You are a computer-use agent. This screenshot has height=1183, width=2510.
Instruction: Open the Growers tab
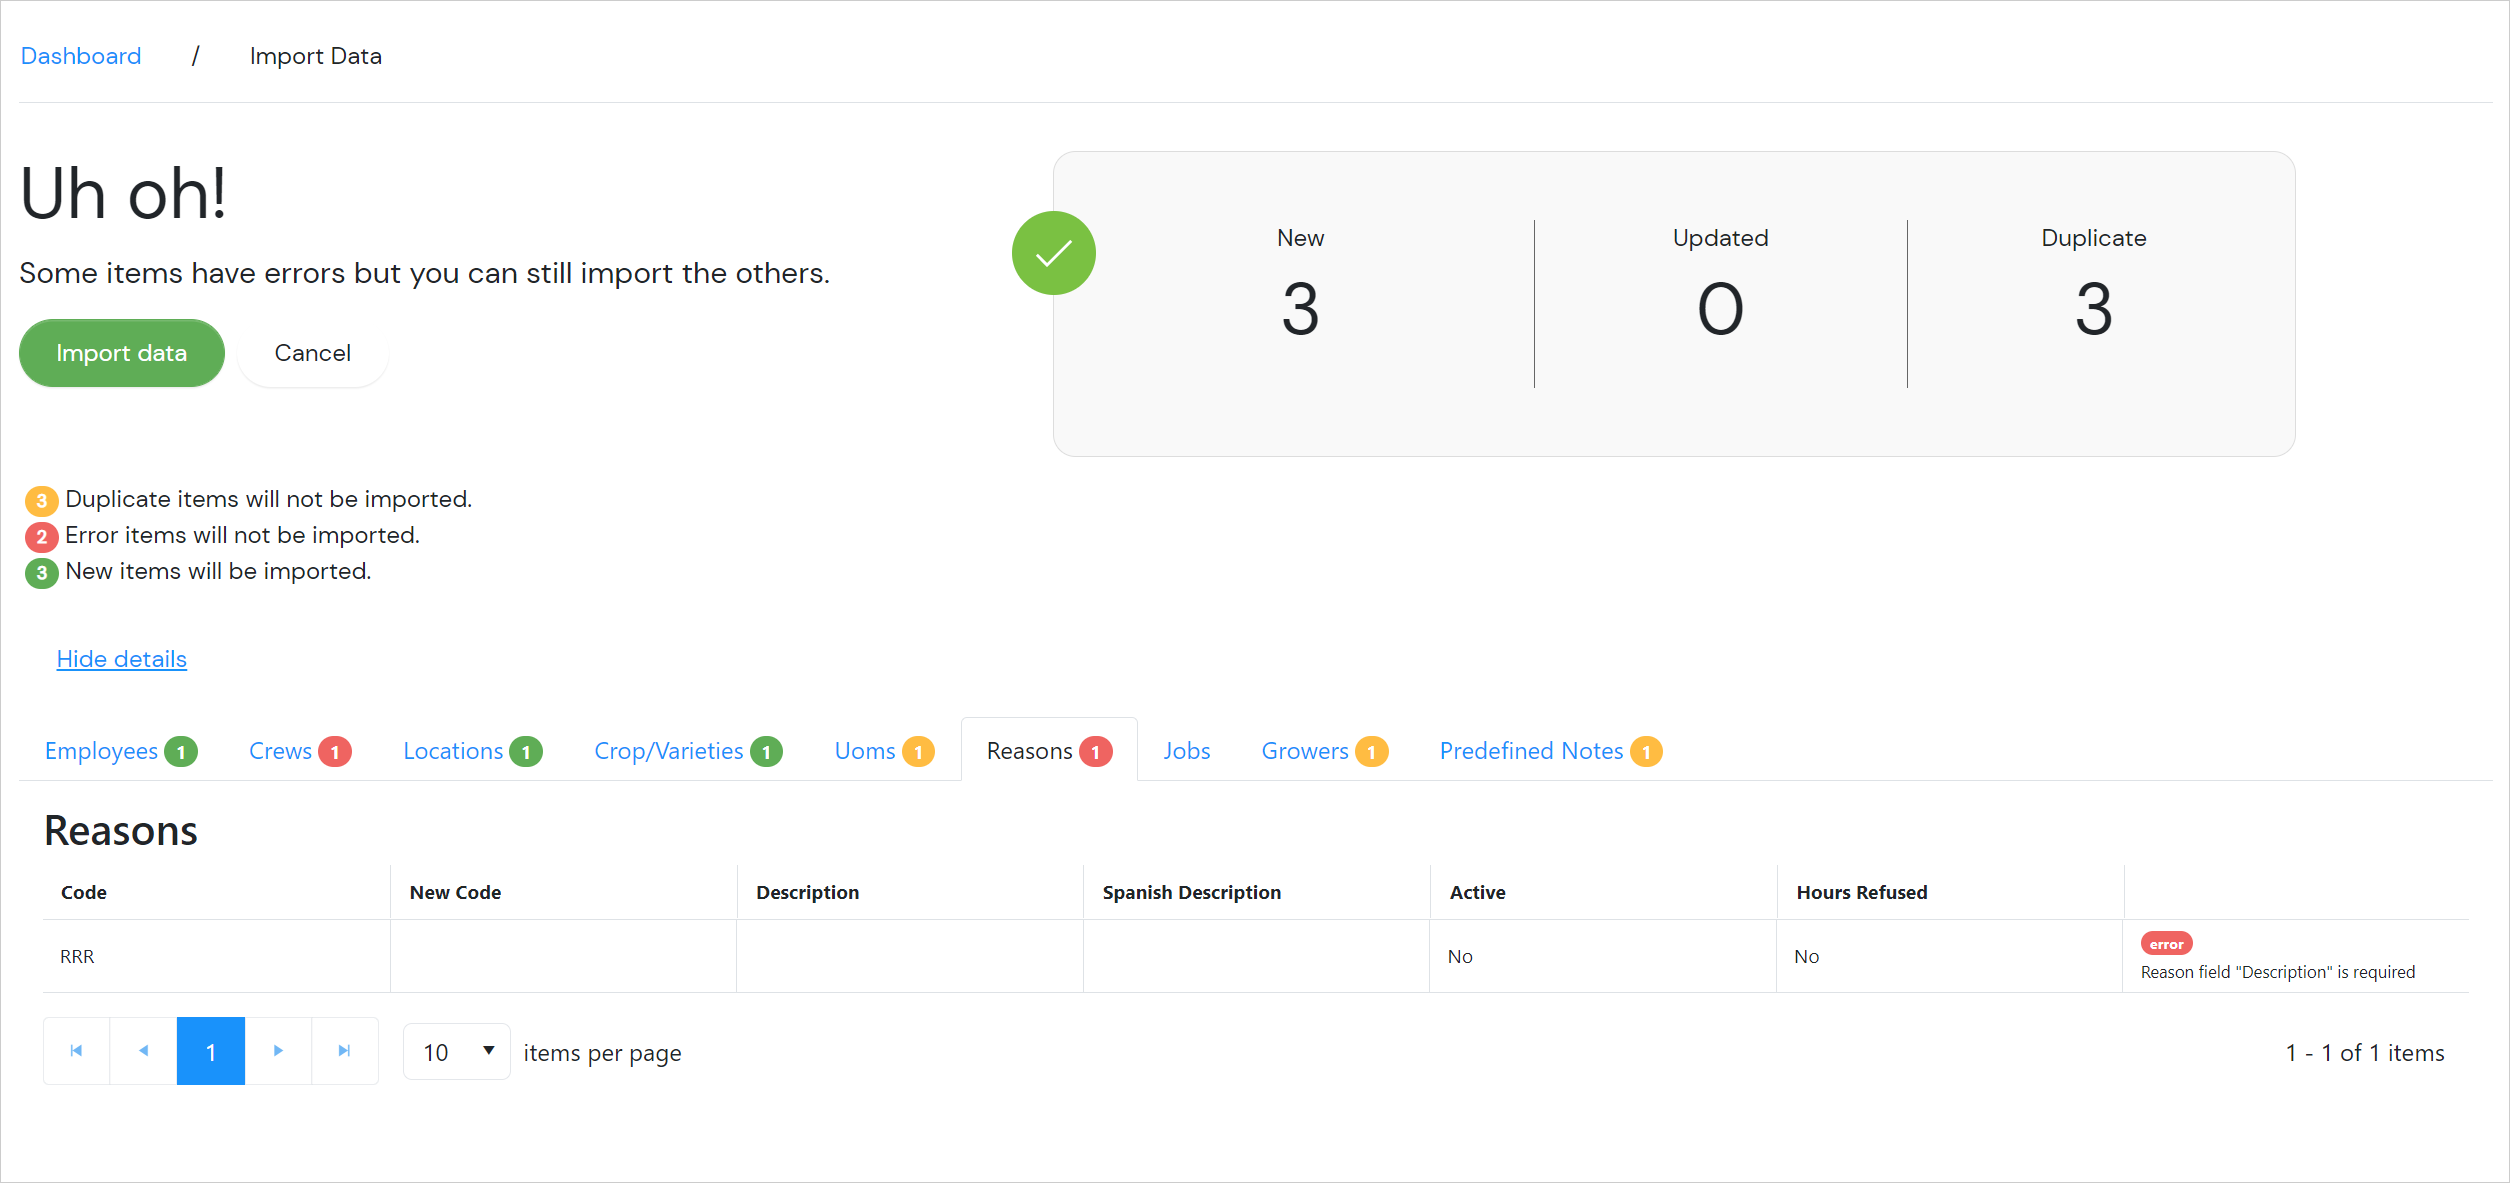1324,750
